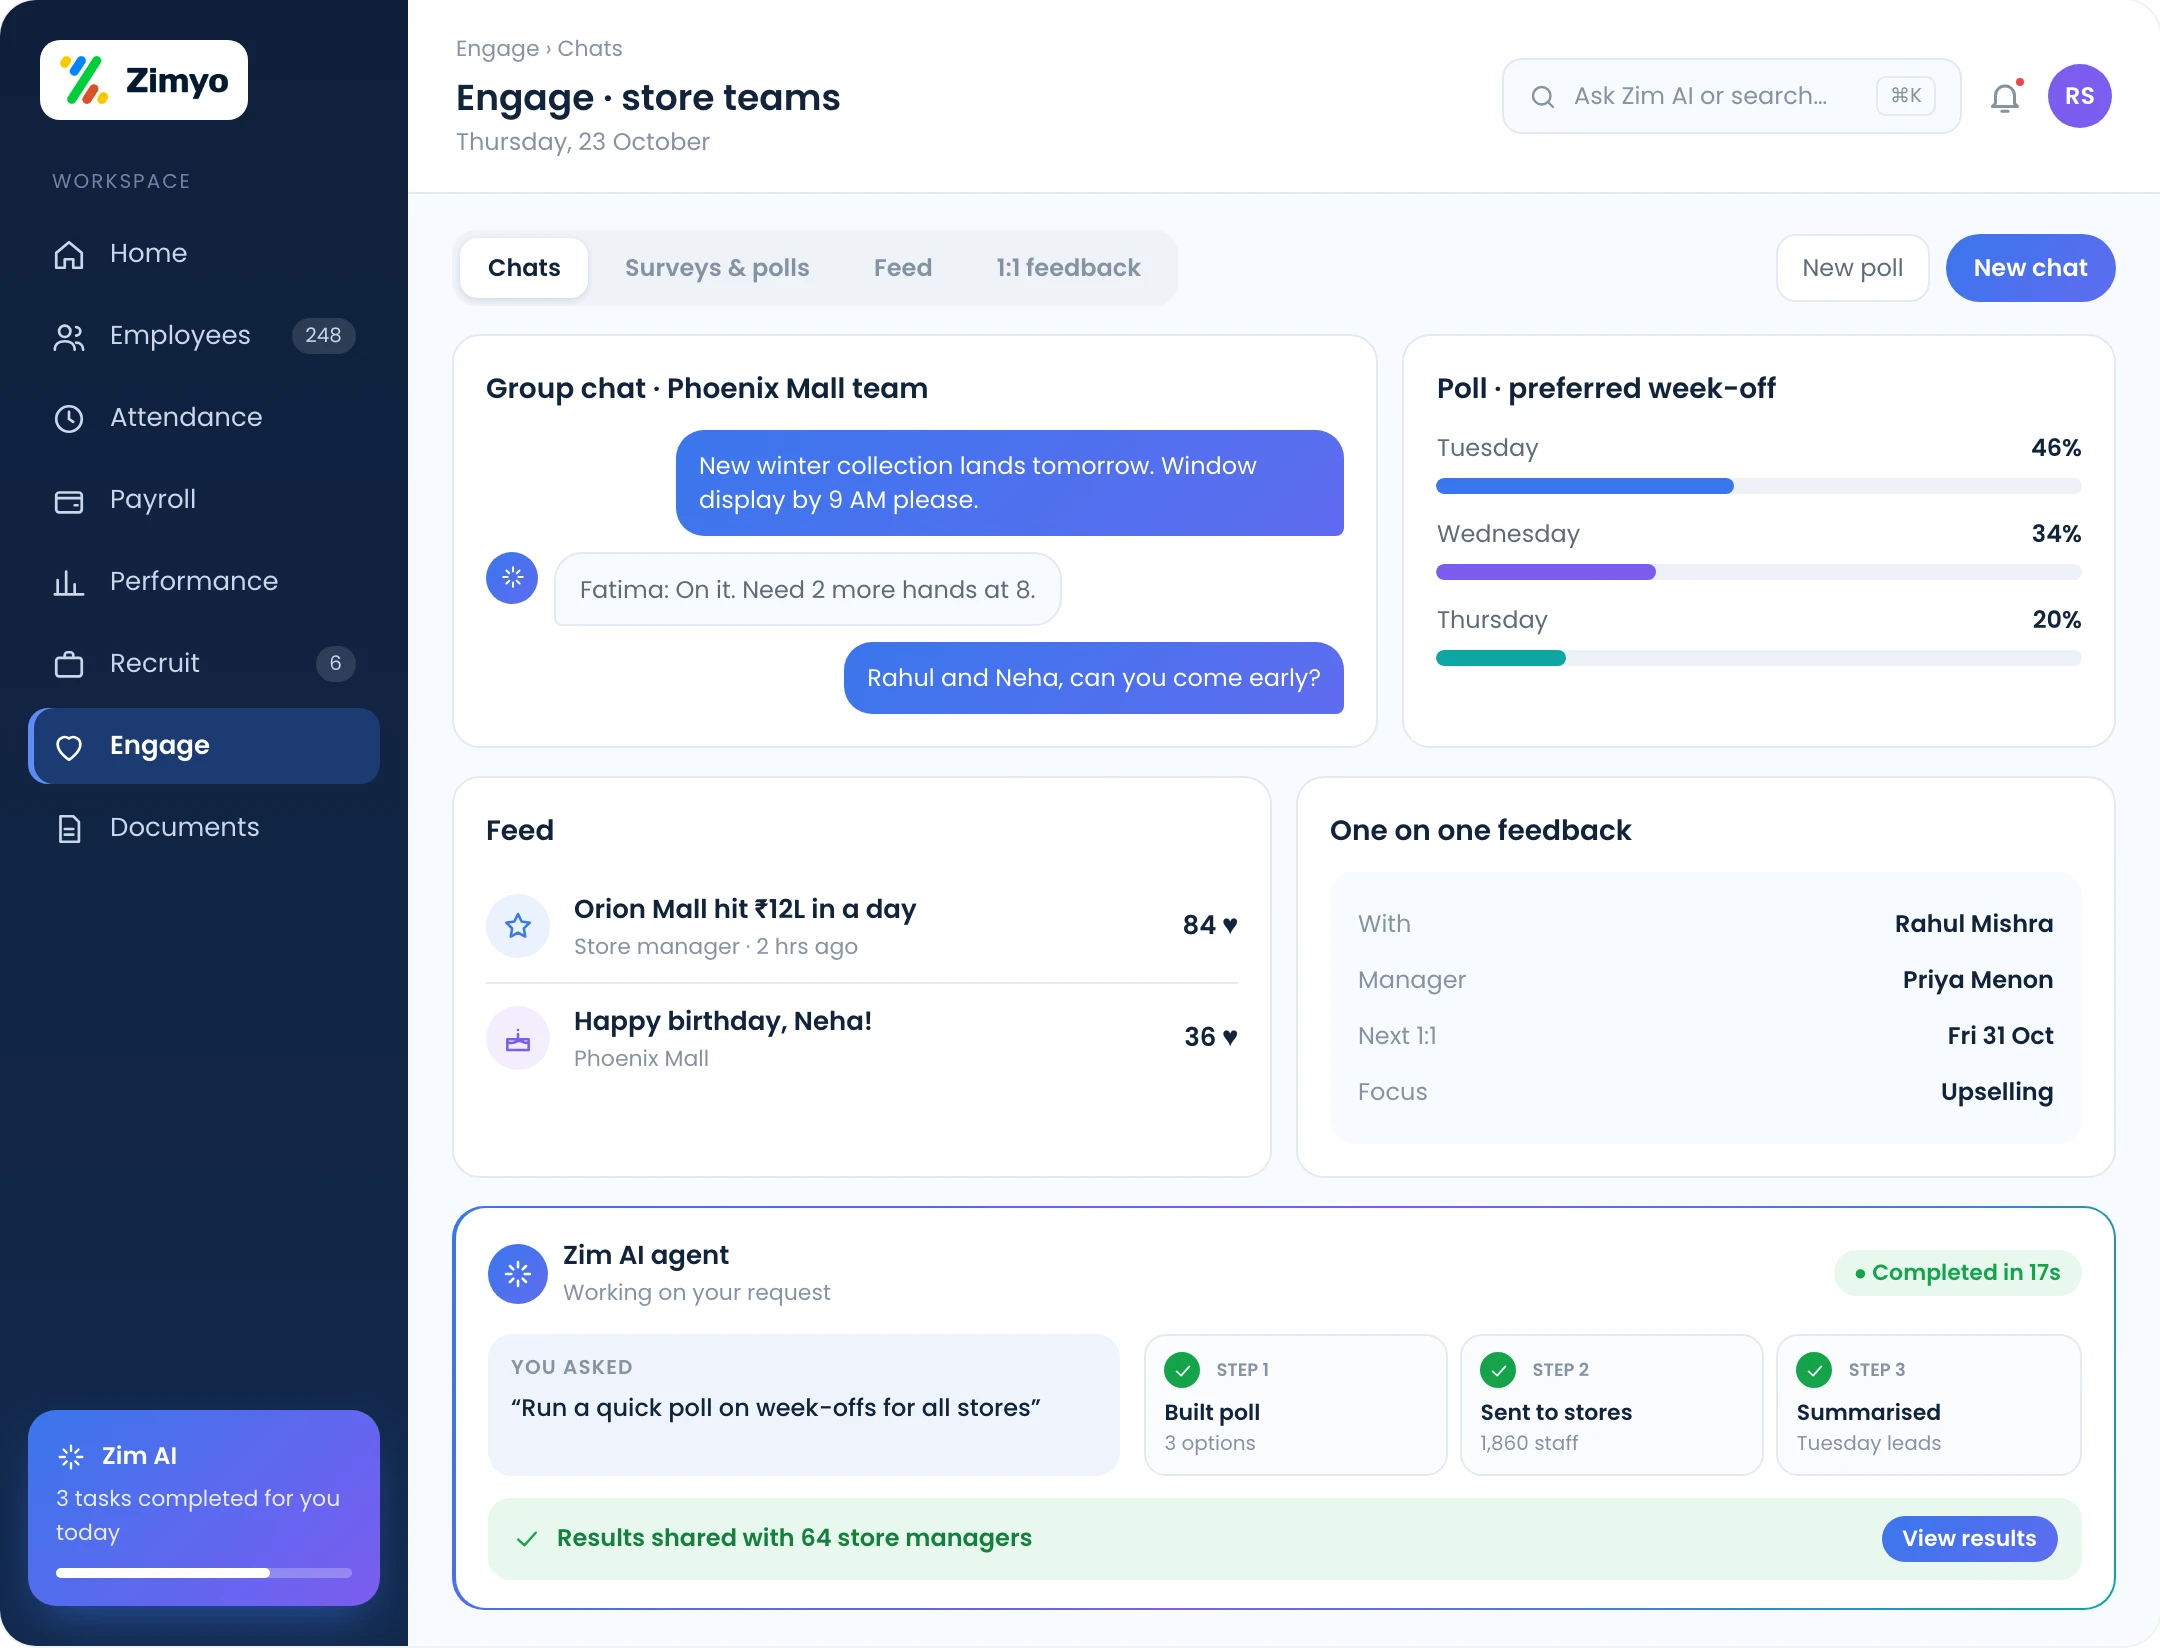This screenshot has width=2160, height=1648.
Task: Click the birthday cake icon for Neha
Action: coord(518,1038)
